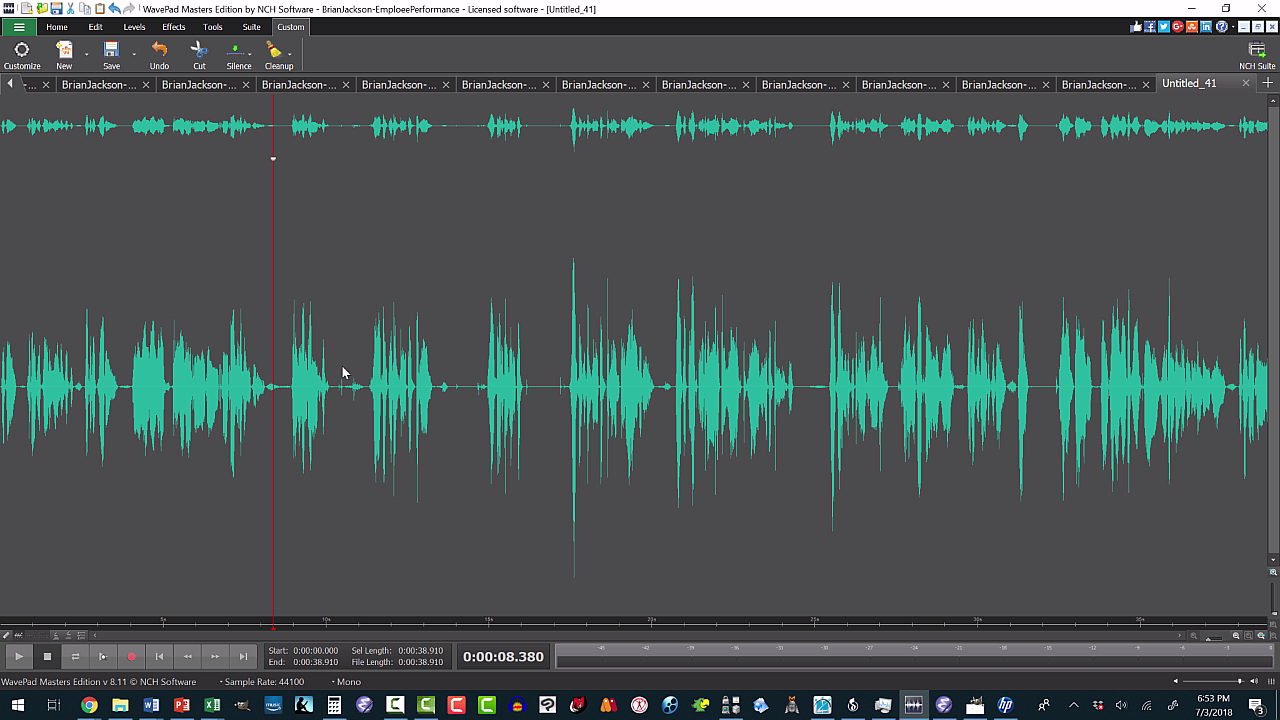This screenshot has height=720, width=1280.
Task: Add a new file tab with plus button
Action: (x=1268, y=84)
